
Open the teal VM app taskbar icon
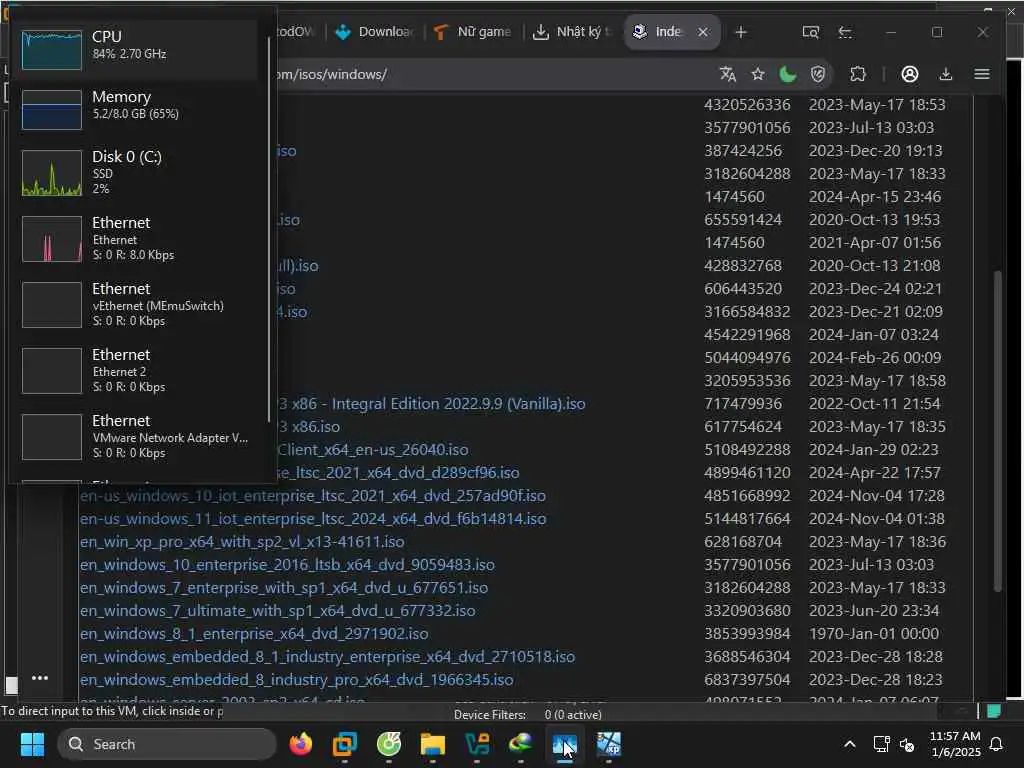(477, 744)
